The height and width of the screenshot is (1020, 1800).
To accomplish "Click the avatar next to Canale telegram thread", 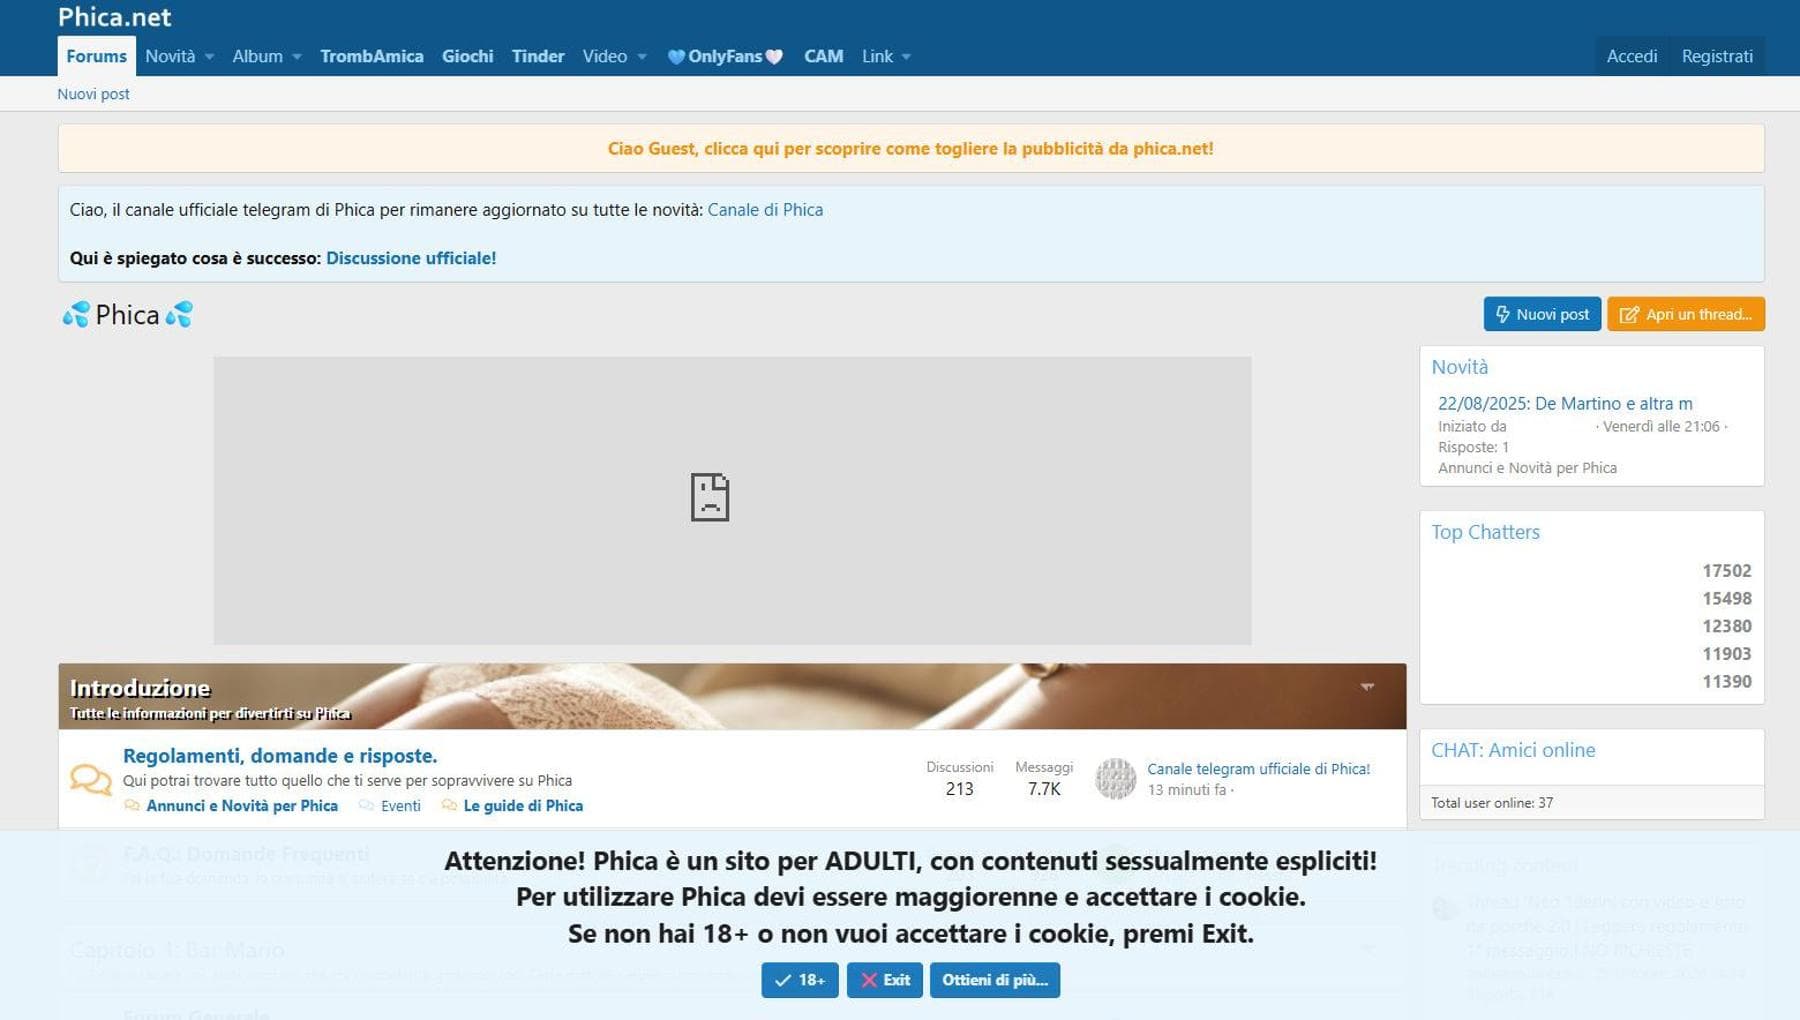I will click(x=1116, y=779).
